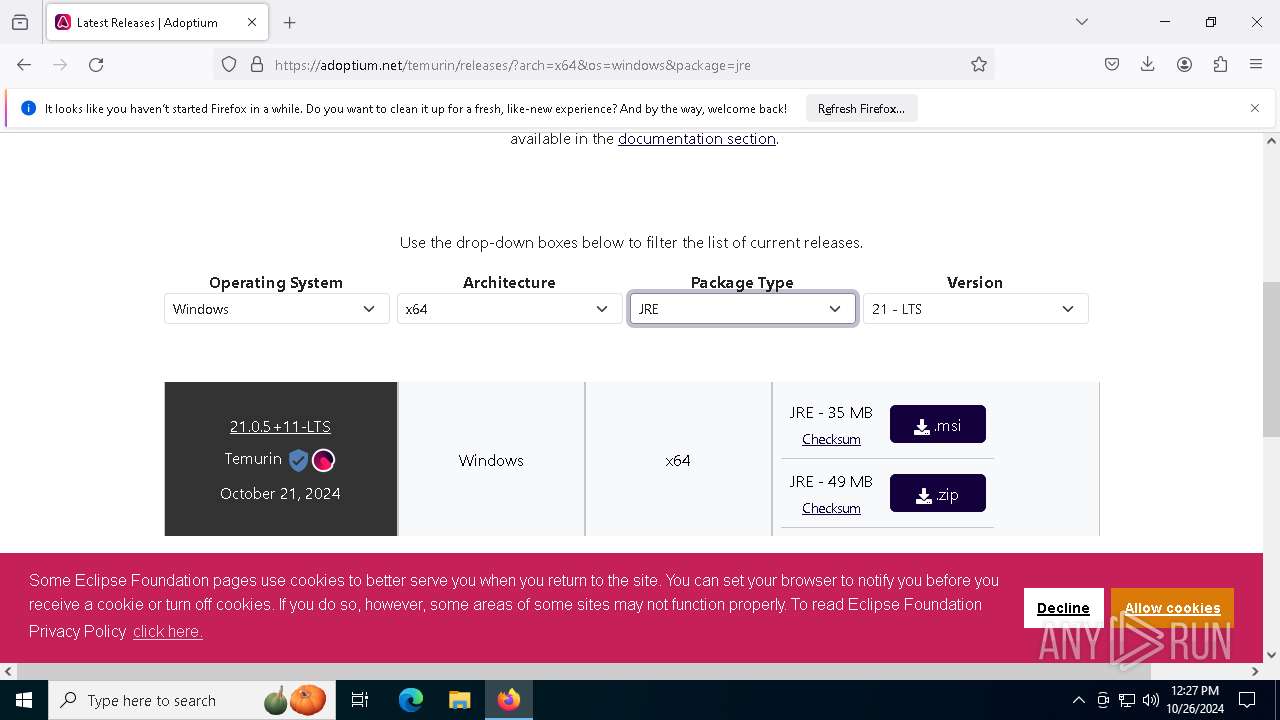
Task: Save page to Pocket
Action: (x=1112, y=64)
